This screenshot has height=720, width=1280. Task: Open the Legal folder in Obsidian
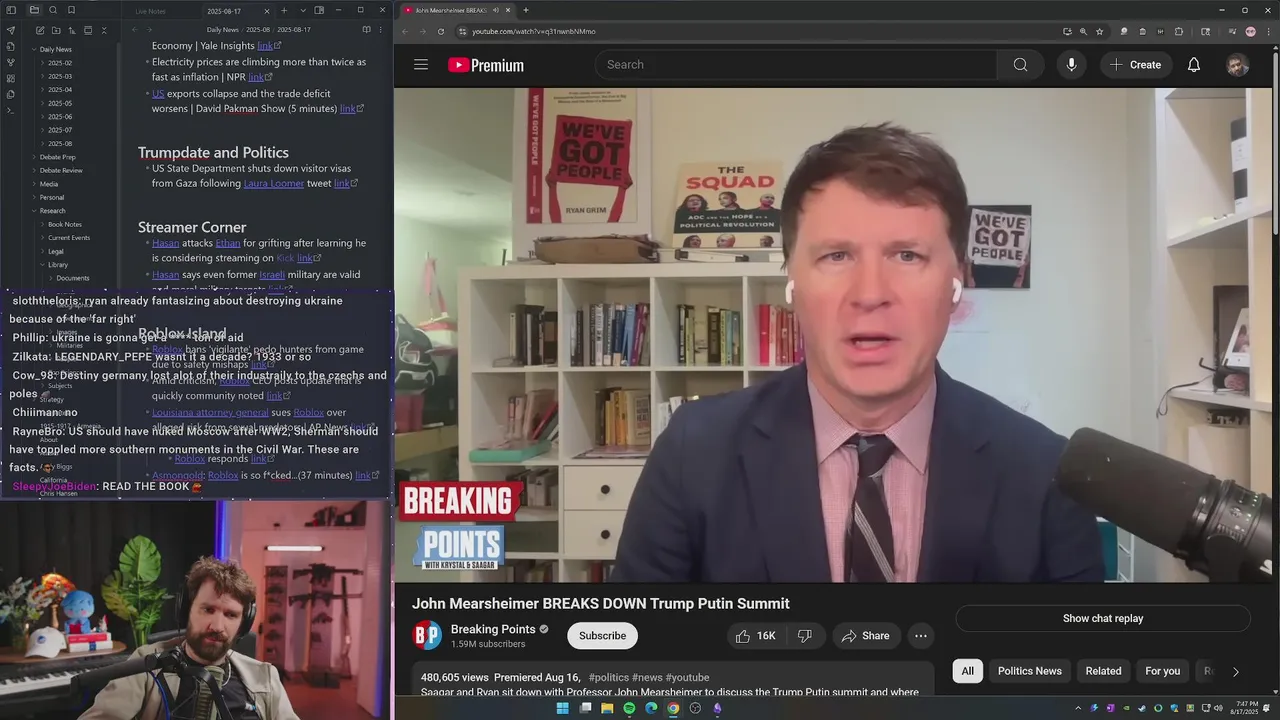pyautogui.click(x=56, y=251)
